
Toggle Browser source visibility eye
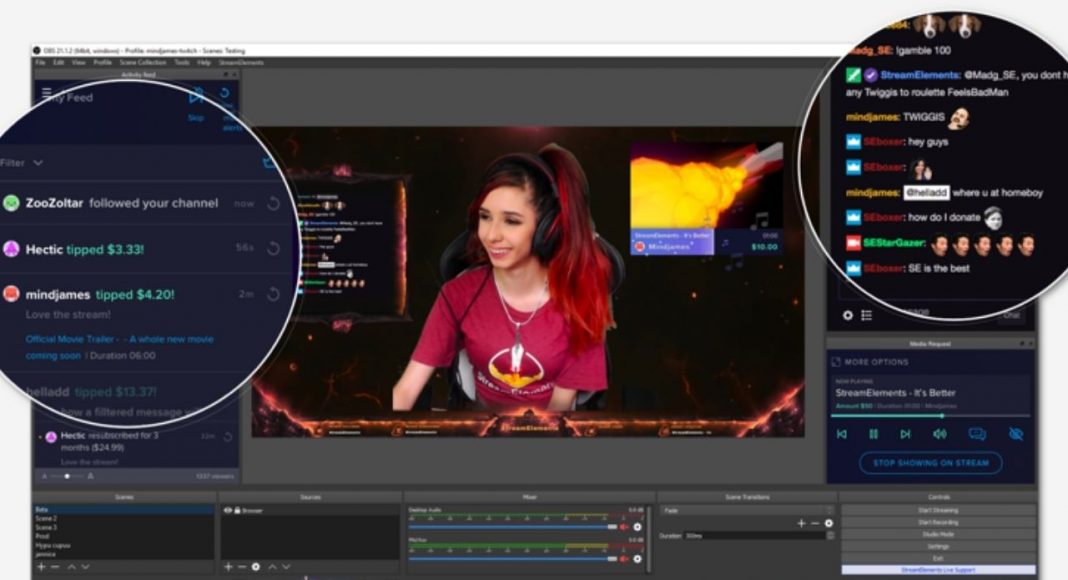[x=227, y=510]
